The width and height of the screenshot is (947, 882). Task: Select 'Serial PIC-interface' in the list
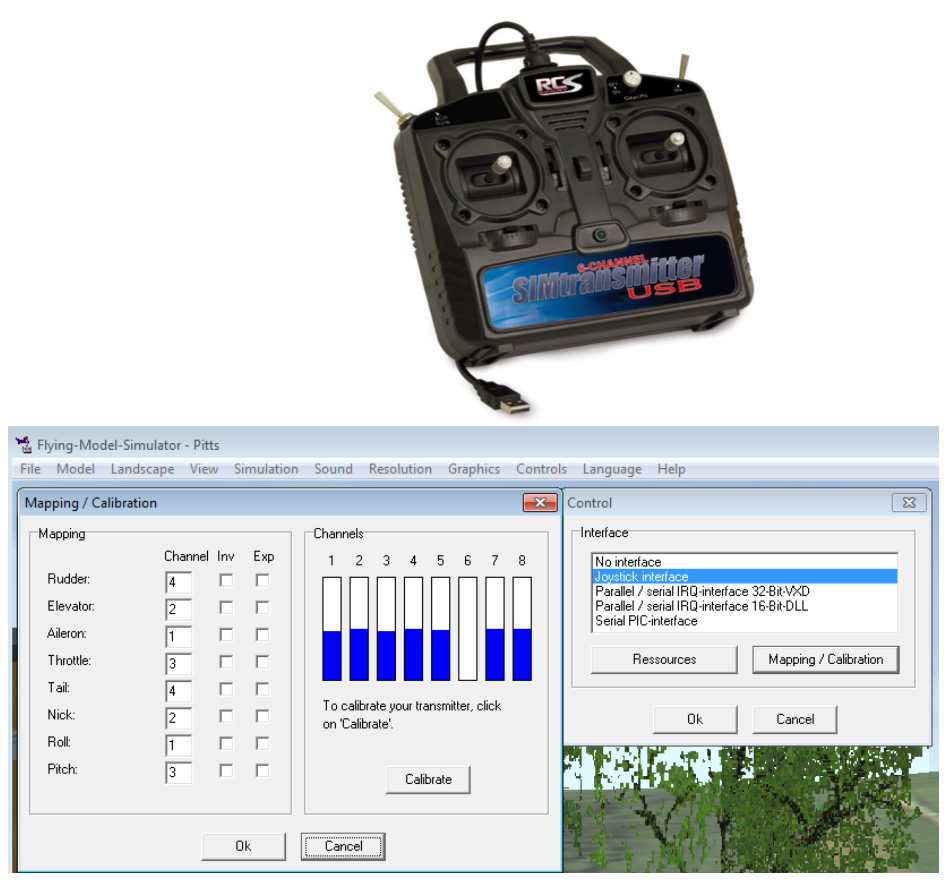pos(744,620)
